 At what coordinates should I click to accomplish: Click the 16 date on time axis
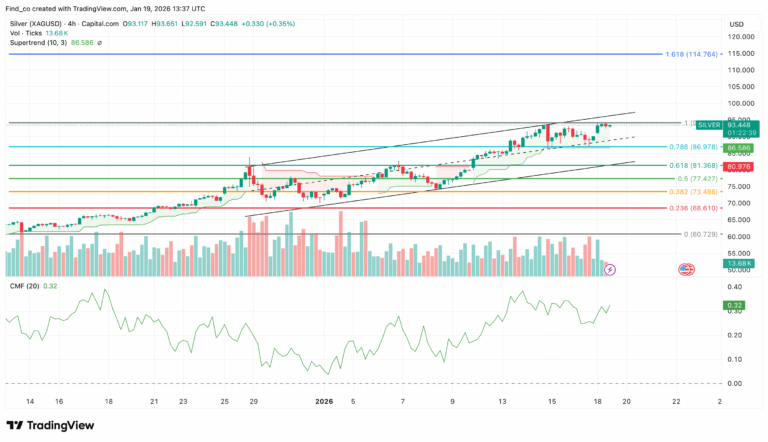coord(59,401)
